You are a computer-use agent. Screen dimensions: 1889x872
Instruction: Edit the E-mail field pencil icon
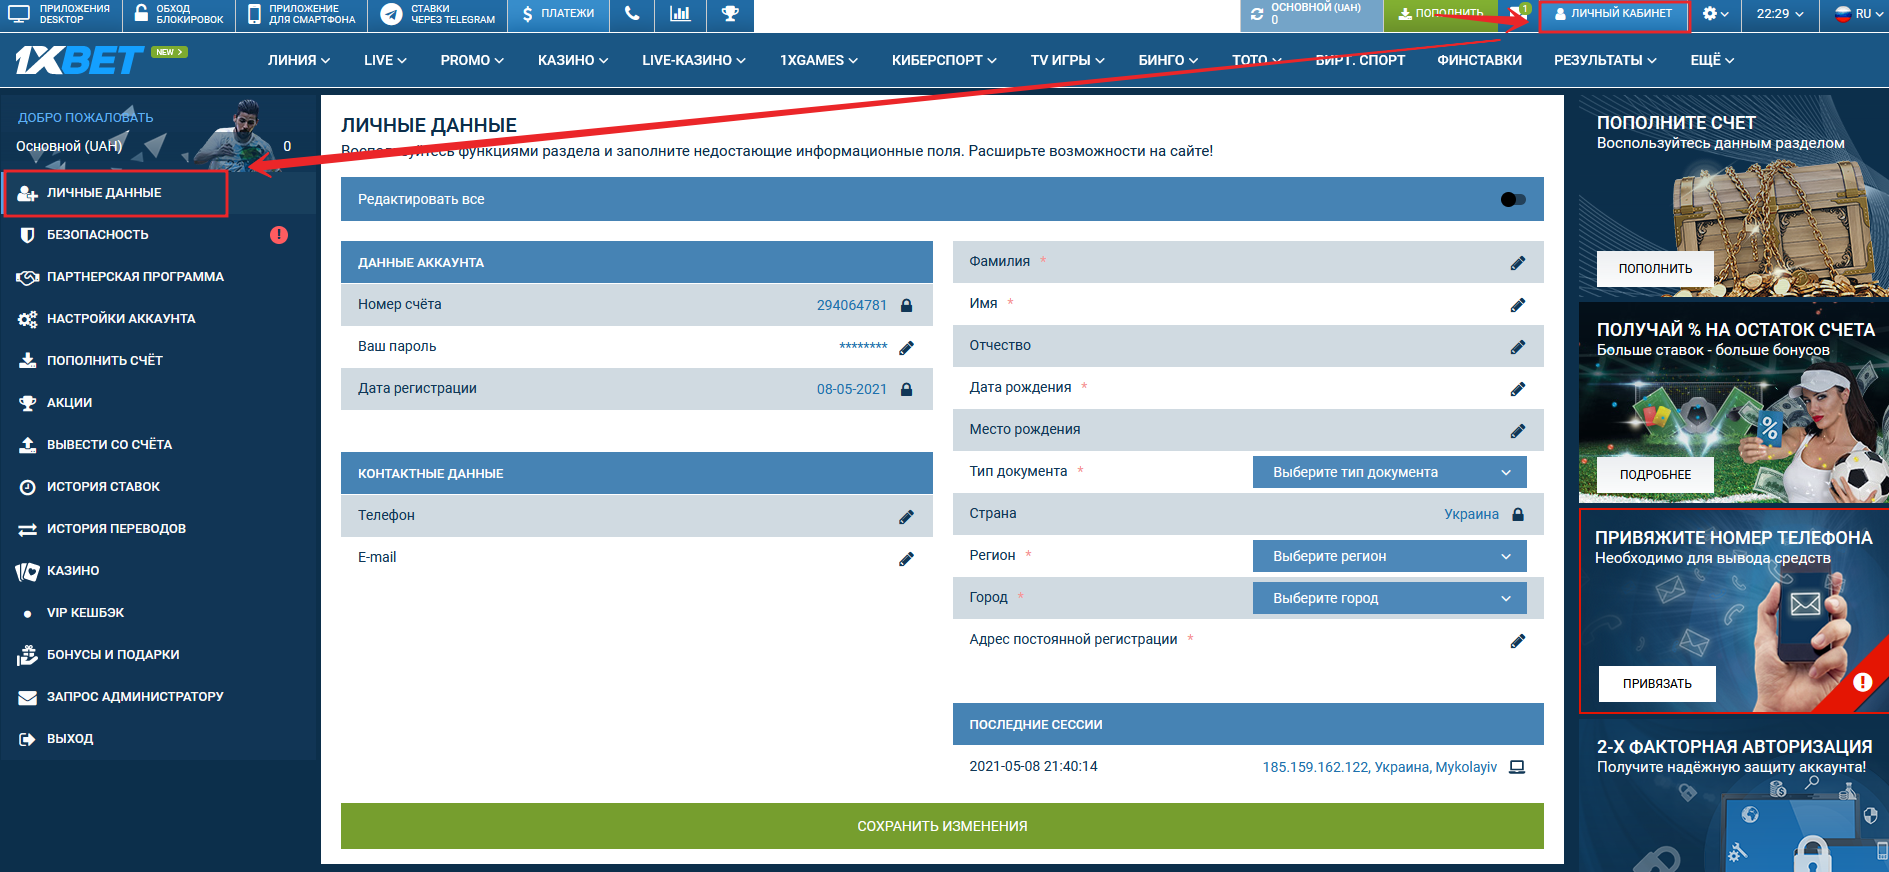tap(906, 559)
